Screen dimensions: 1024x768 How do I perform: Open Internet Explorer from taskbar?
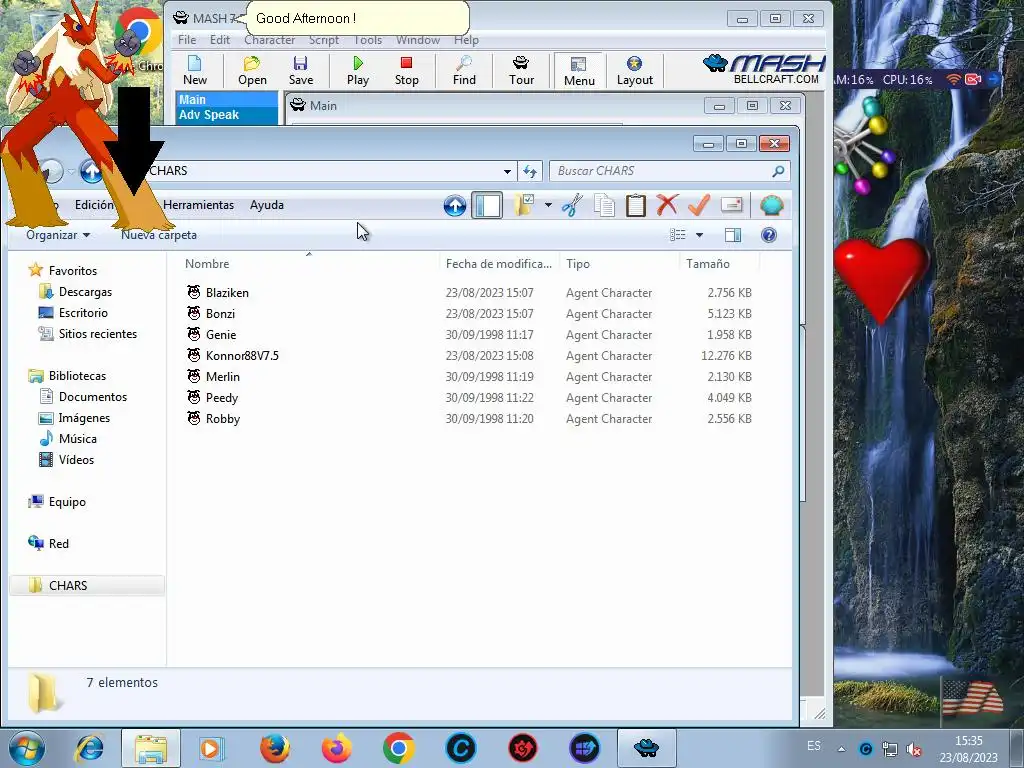click(89, 748)
